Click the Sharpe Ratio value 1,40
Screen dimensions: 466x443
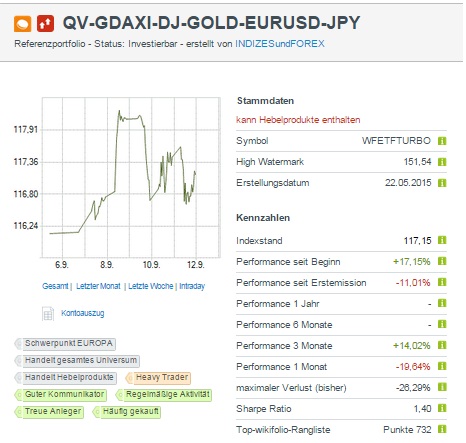pos(422,408)
